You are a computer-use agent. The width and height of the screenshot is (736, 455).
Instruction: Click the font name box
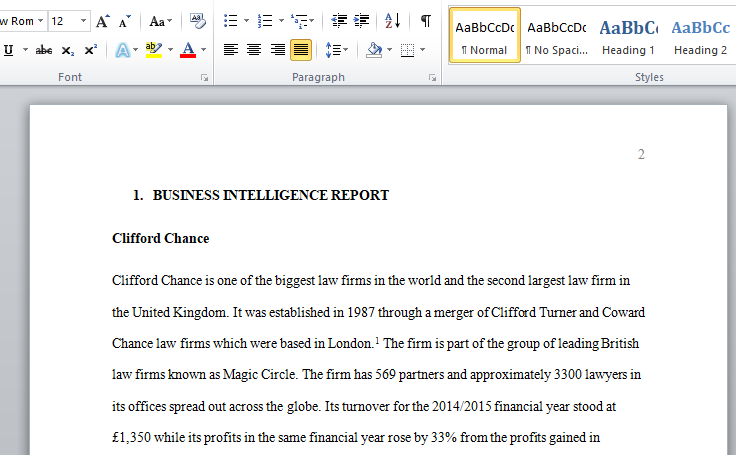click(x=17, y=21)
